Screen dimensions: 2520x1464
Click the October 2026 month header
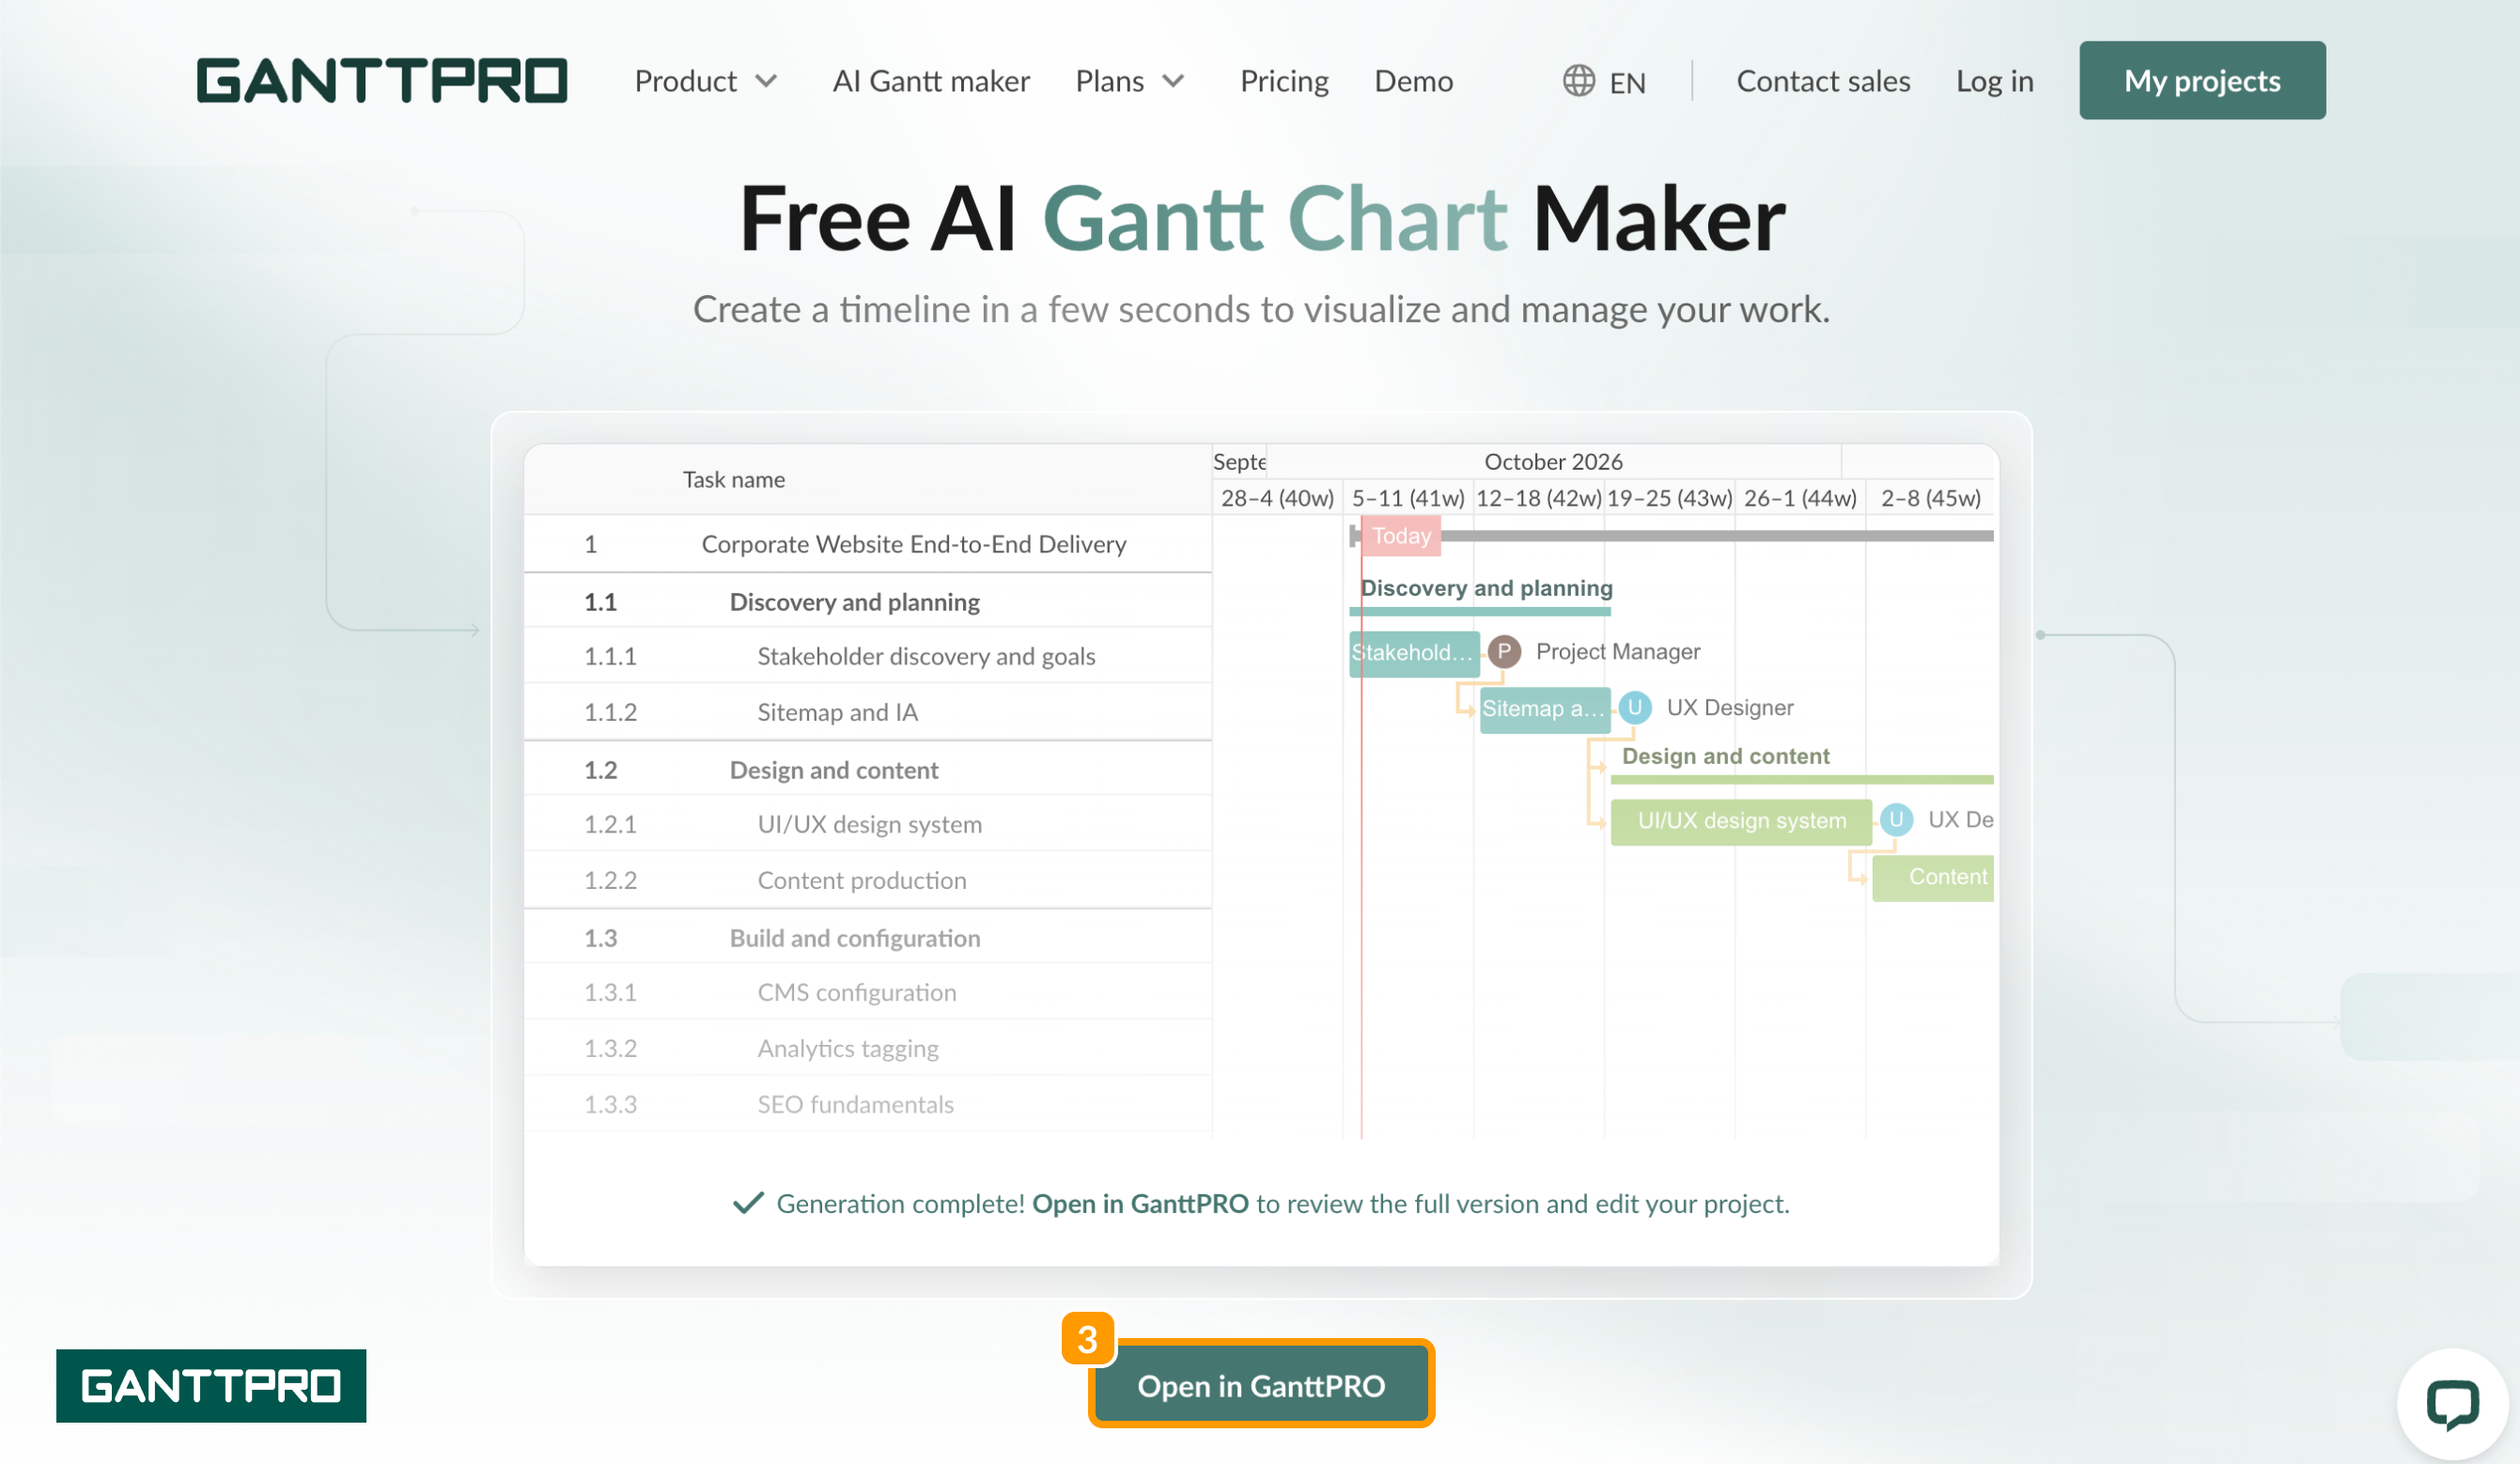click(1553, 461)
